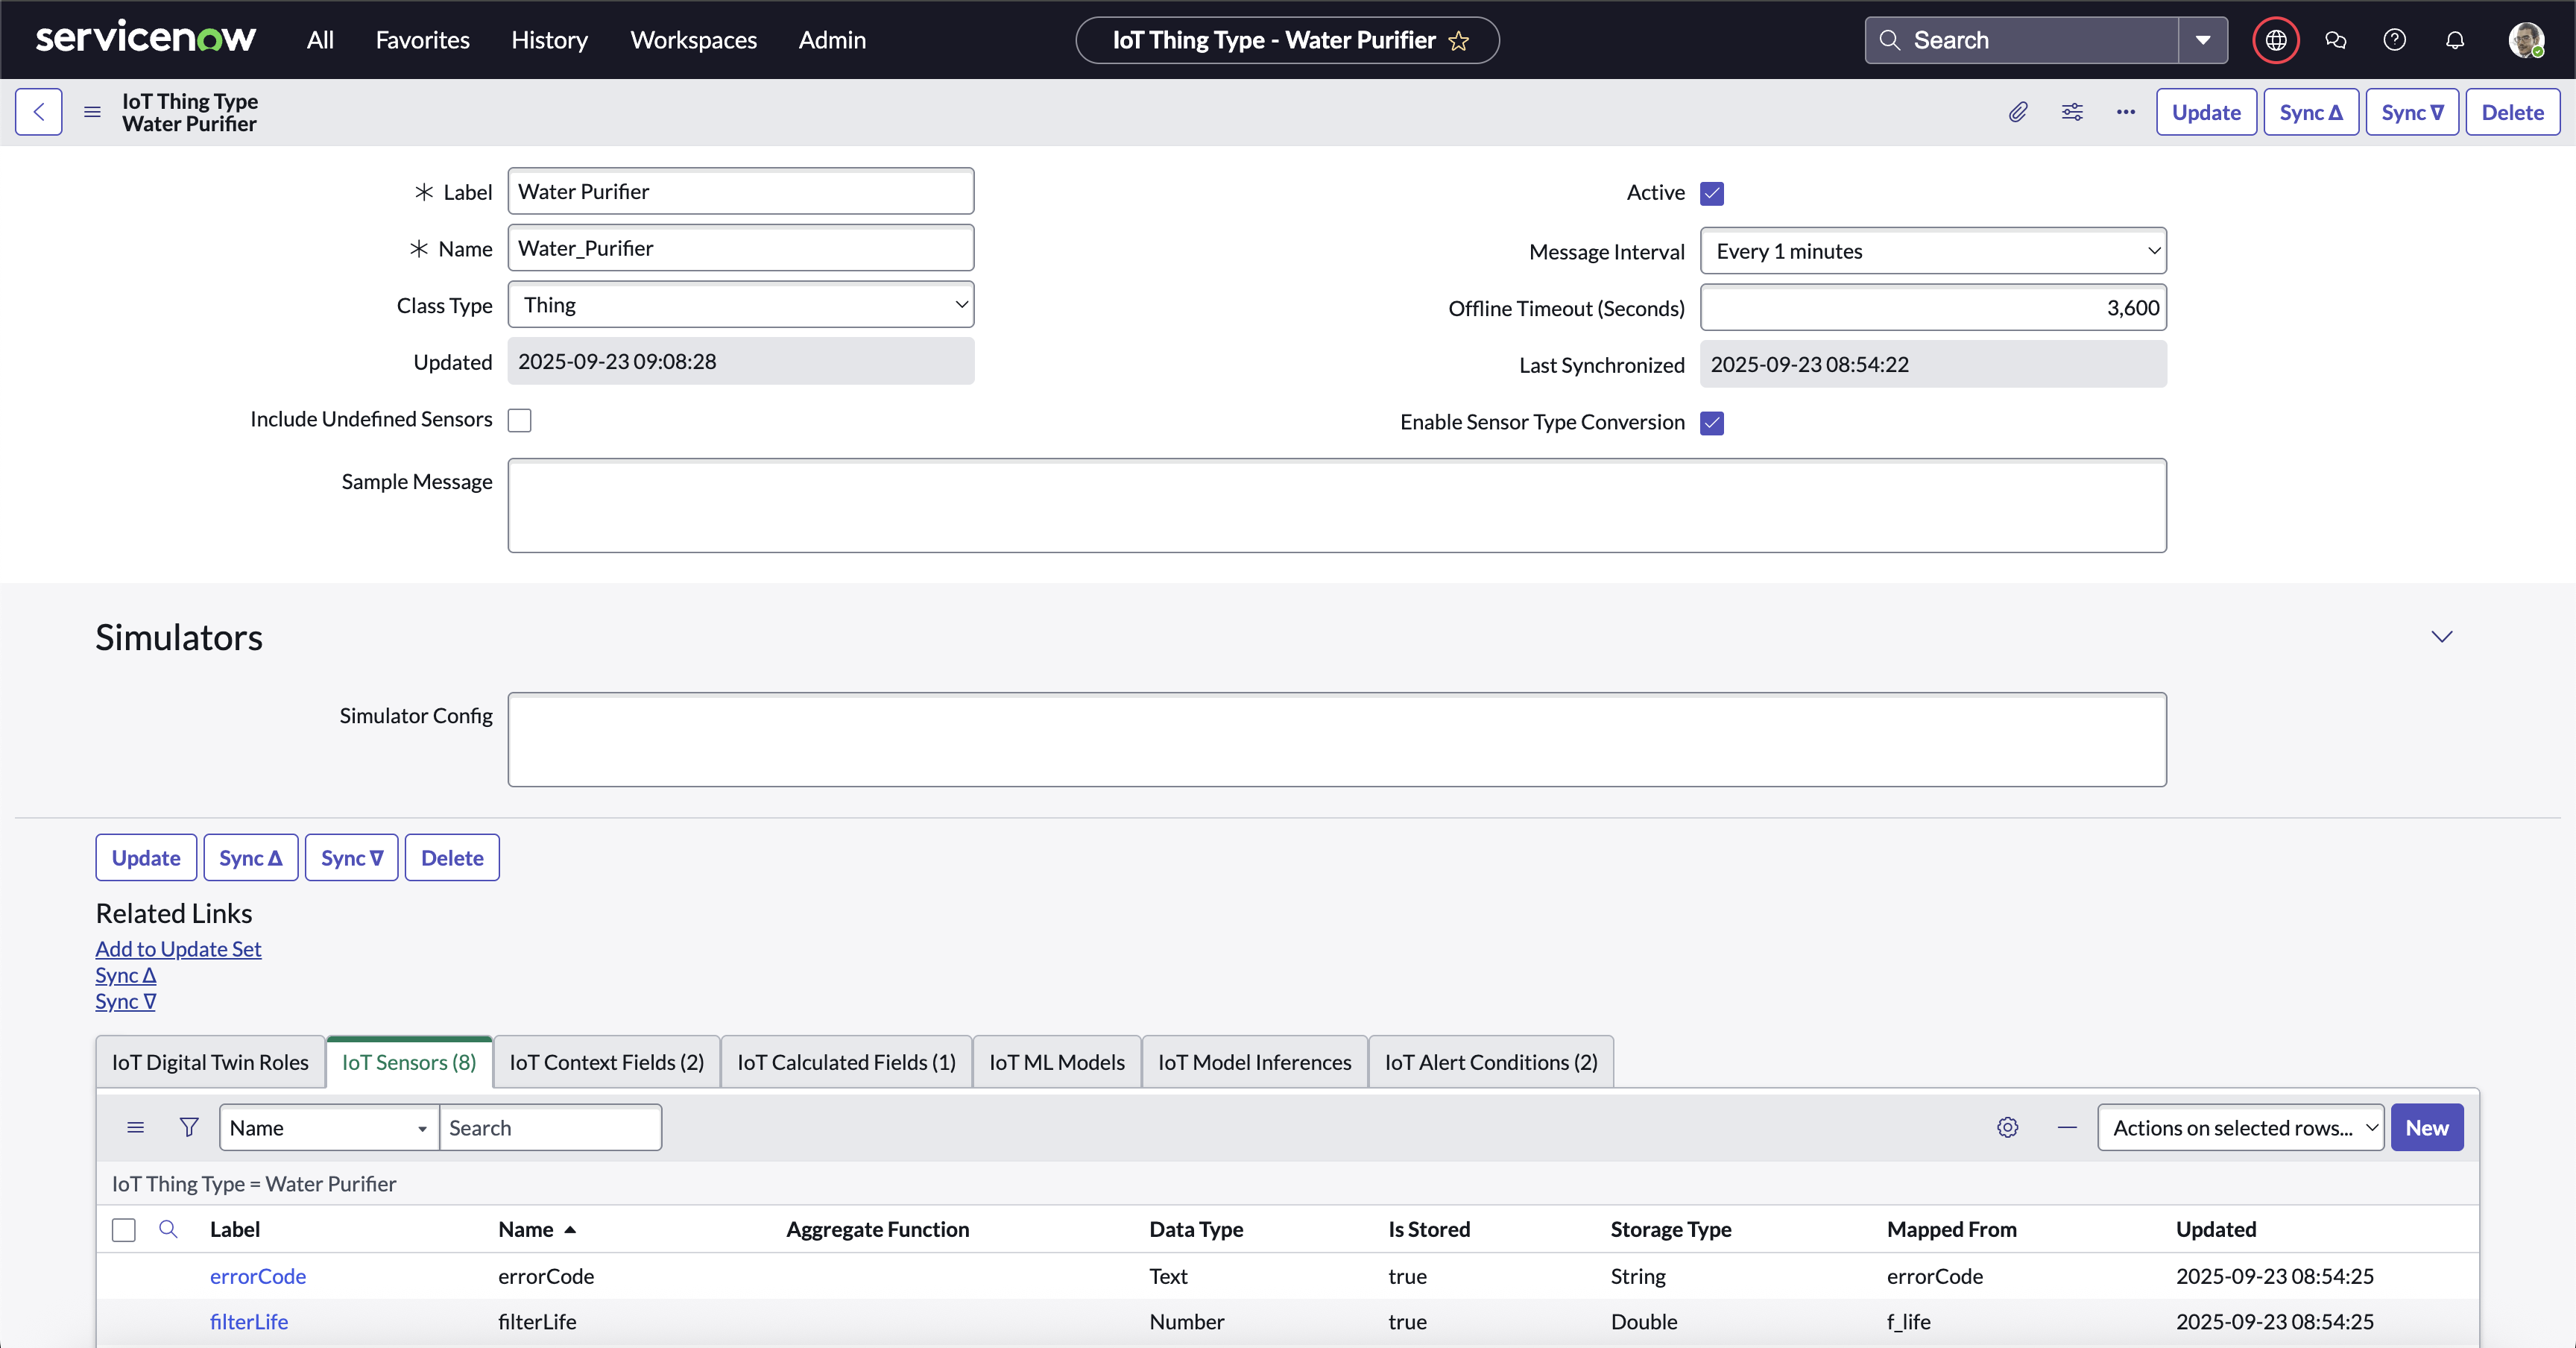Image resolution: width=2576 pixels, height=1348 pixels.
Task: Click the column search magnifier icon
Action: [168, 1229]
